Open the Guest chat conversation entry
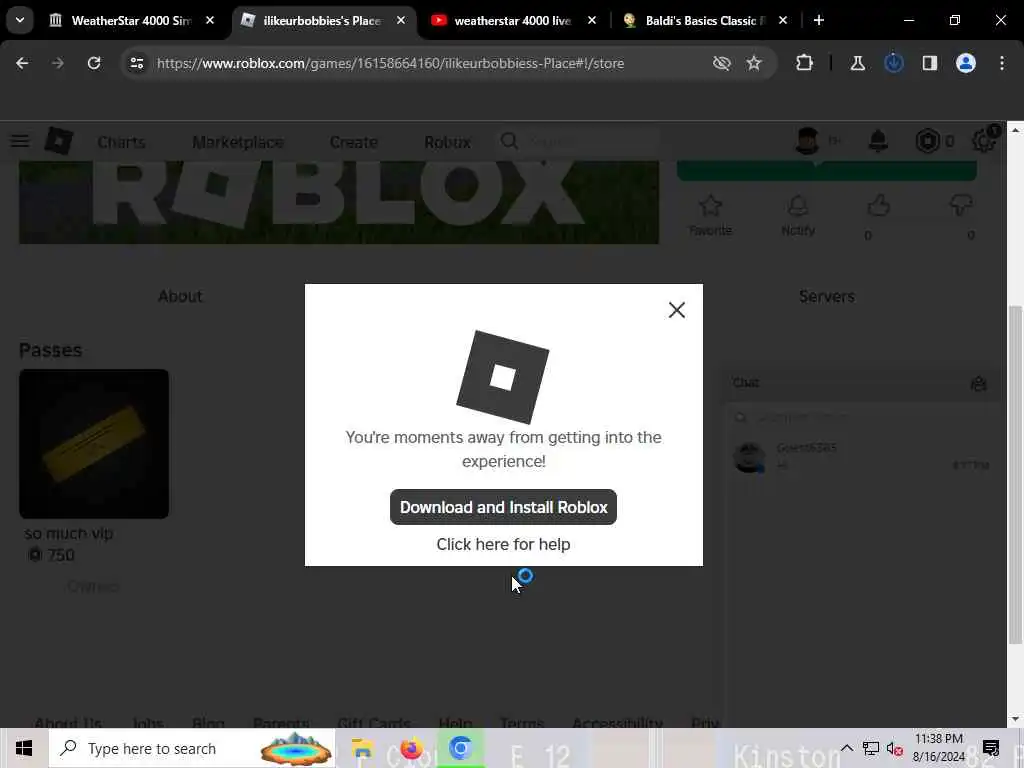The height and width of the screenshot is (768, 1024). 862,456
